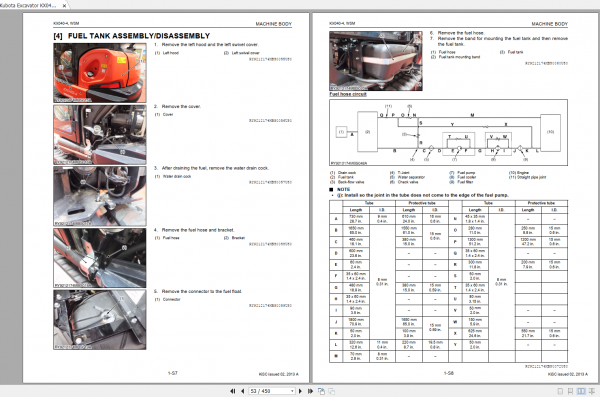Go to the previous page
The height and width of the screenshot is (397, 600).
[243, 391]
